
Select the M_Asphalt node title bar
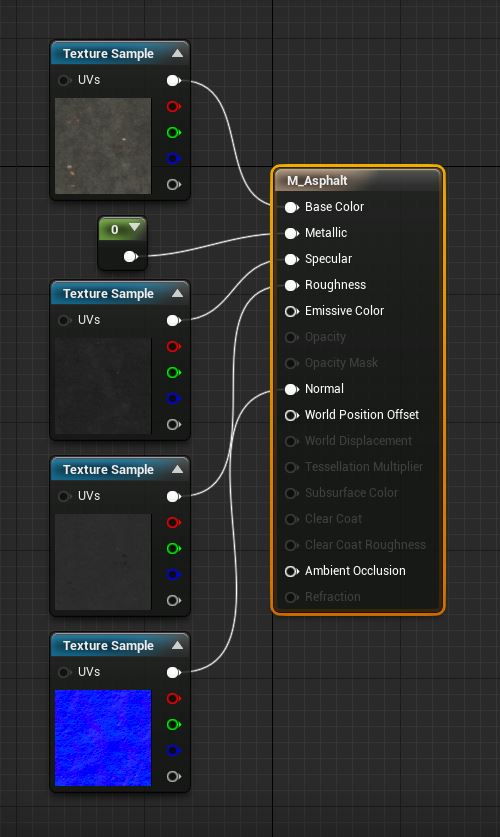point(358,180)
